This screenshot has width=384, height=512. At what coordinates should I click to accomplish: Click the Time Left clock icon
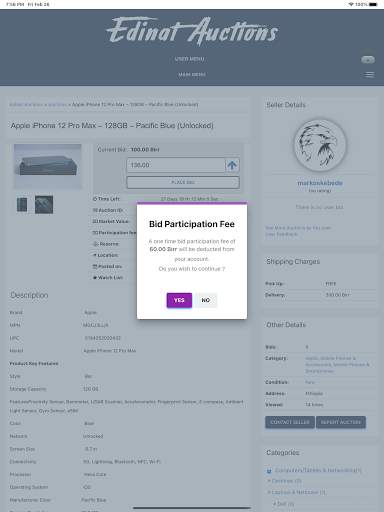point(95,199)
